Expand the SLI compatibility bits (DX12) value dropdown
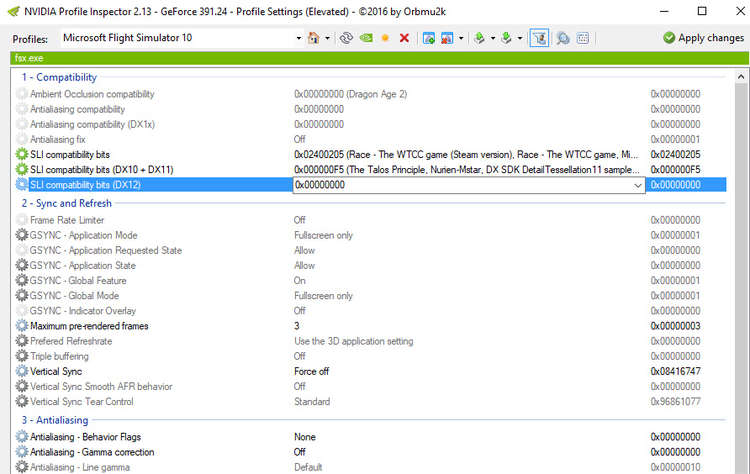Viewport: 750px width, 474px height. point(638,185)
